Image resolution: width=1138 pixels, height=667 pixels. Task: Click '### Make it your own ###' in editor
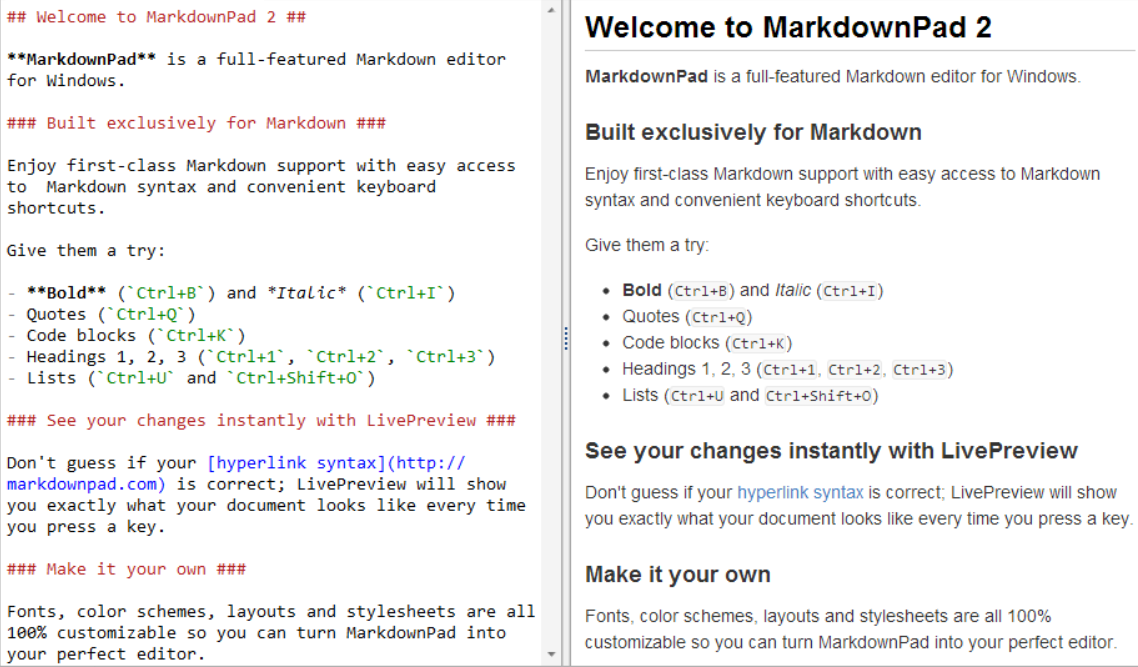tap(126, 569)
